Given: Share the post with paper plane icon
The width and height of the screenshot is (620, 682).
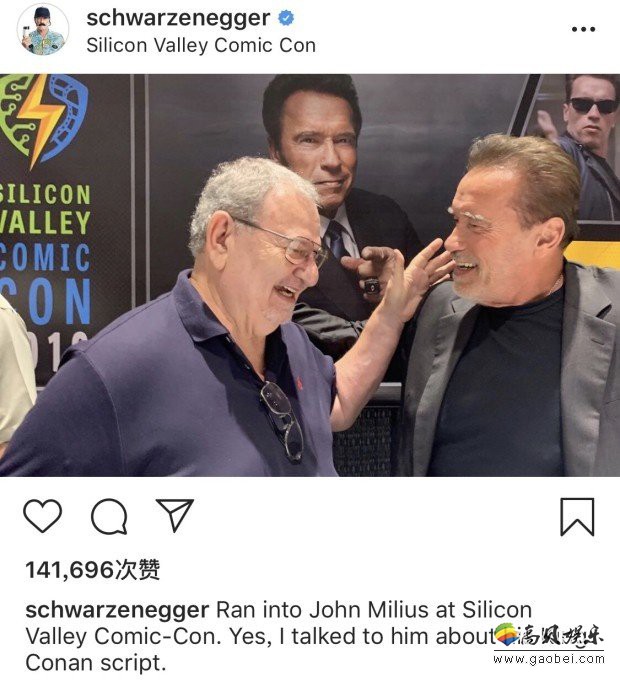Looking at the screenshot, I should pyautogui.click(x=175, y=515).
